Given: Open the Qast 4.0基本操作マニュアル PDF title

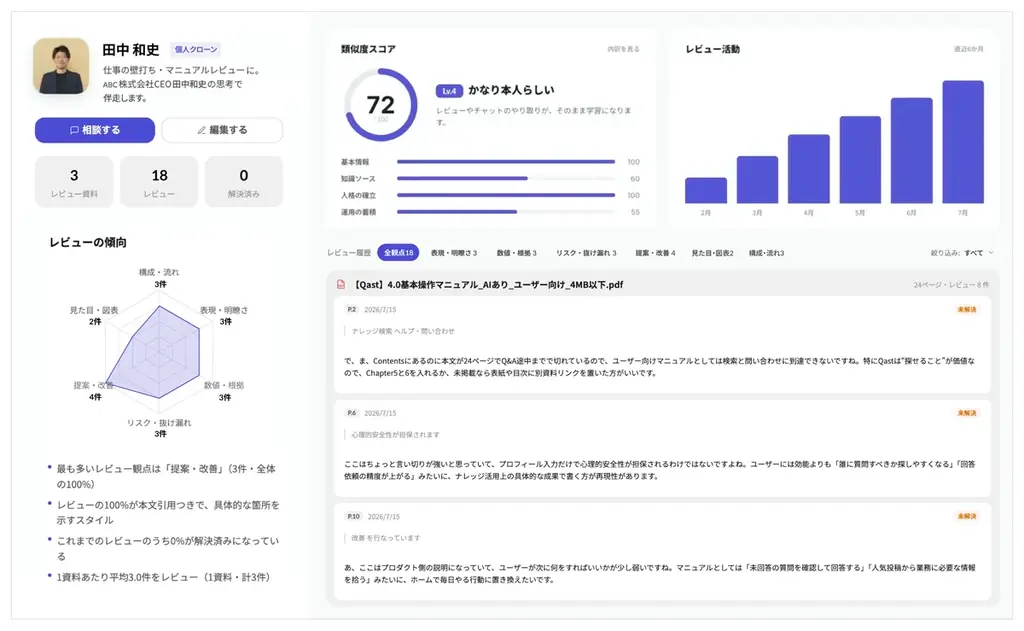Looking at the screenshot, I should 488,285.
